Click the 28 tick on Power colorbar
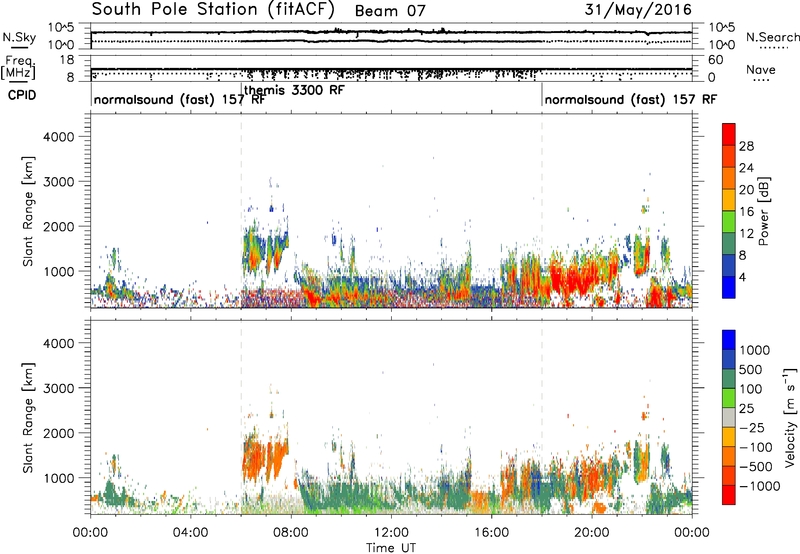800x554 pixels. 746,146
